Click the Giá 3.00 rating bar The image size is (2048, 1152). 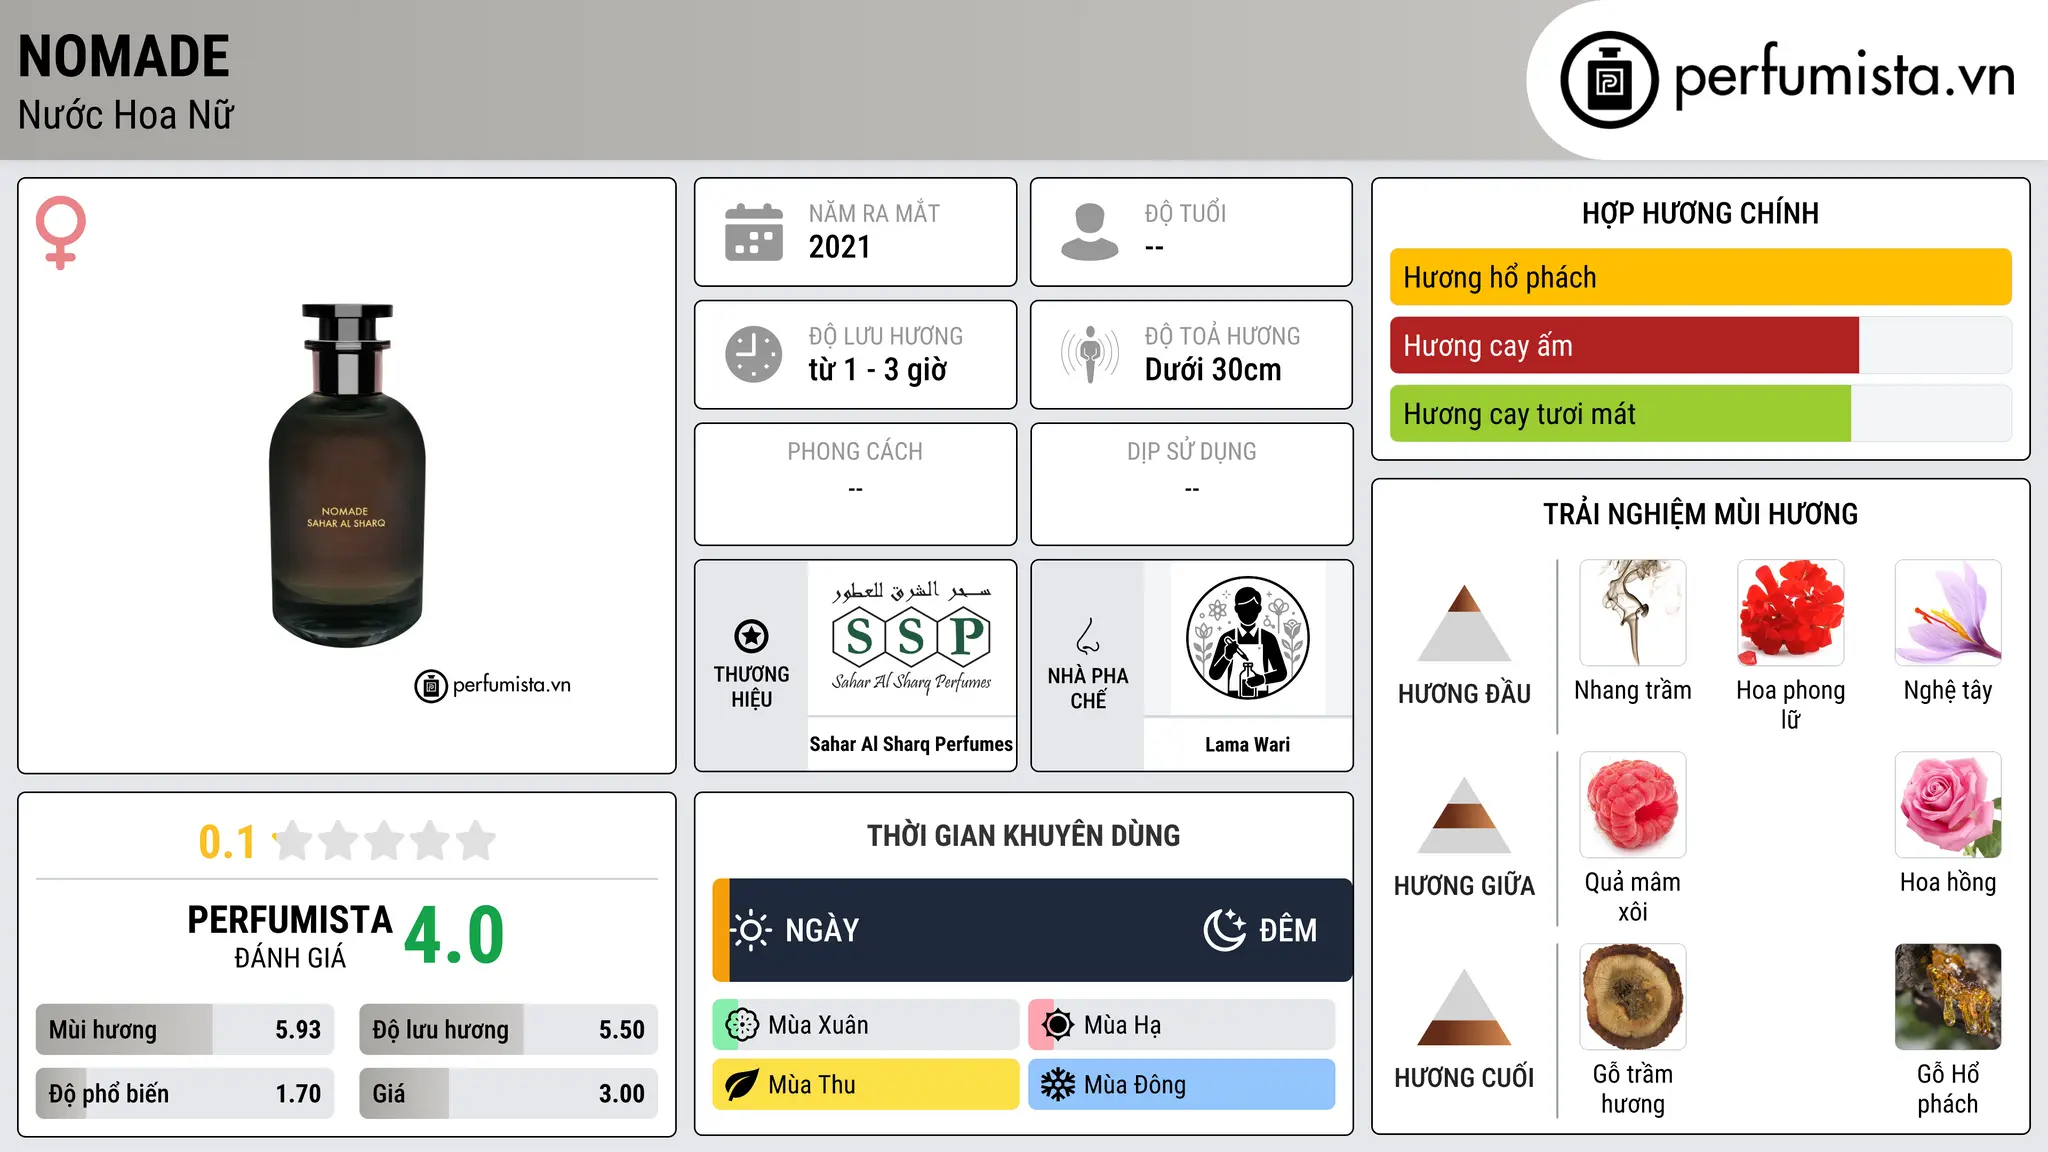[509, 1093]
